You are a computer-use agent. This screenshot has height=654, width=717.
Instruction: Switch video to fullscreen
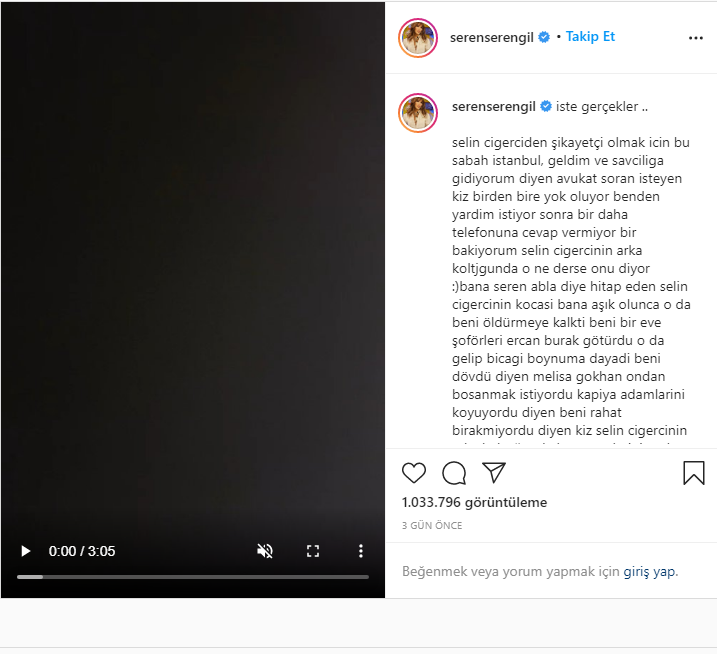click(x=313, y=551)
